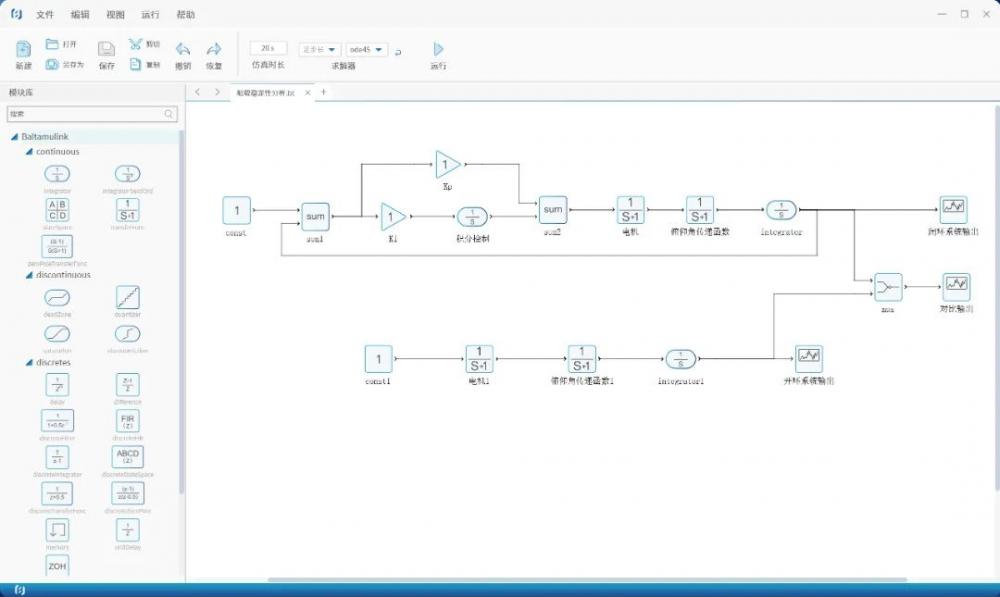
Task: Click the 新建 (New) file icon
Action: click(23, 49)
